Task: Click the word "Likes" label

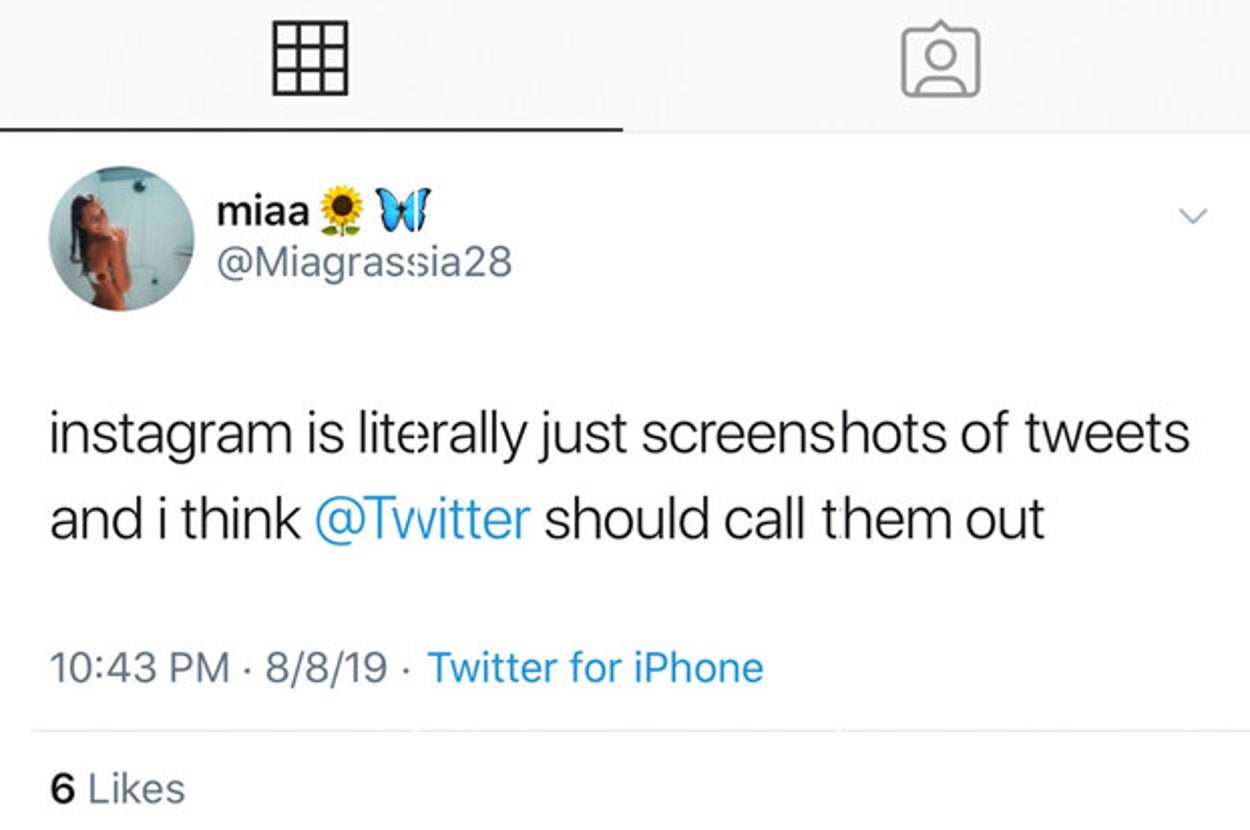Action: coord(137,789)
